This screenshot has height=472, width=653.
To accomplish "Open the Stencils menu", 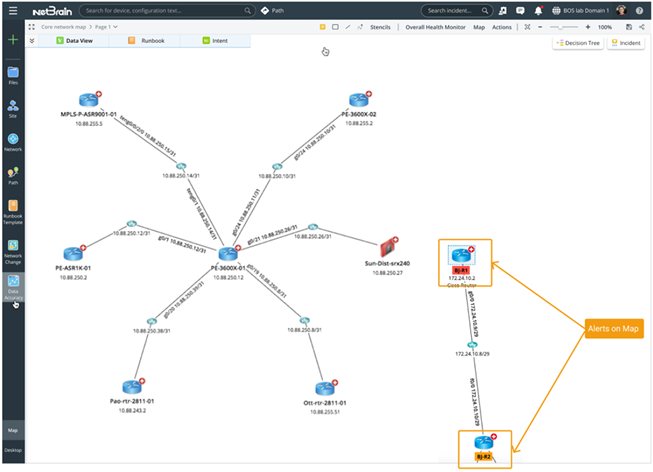I will click(x=380, y=27).
